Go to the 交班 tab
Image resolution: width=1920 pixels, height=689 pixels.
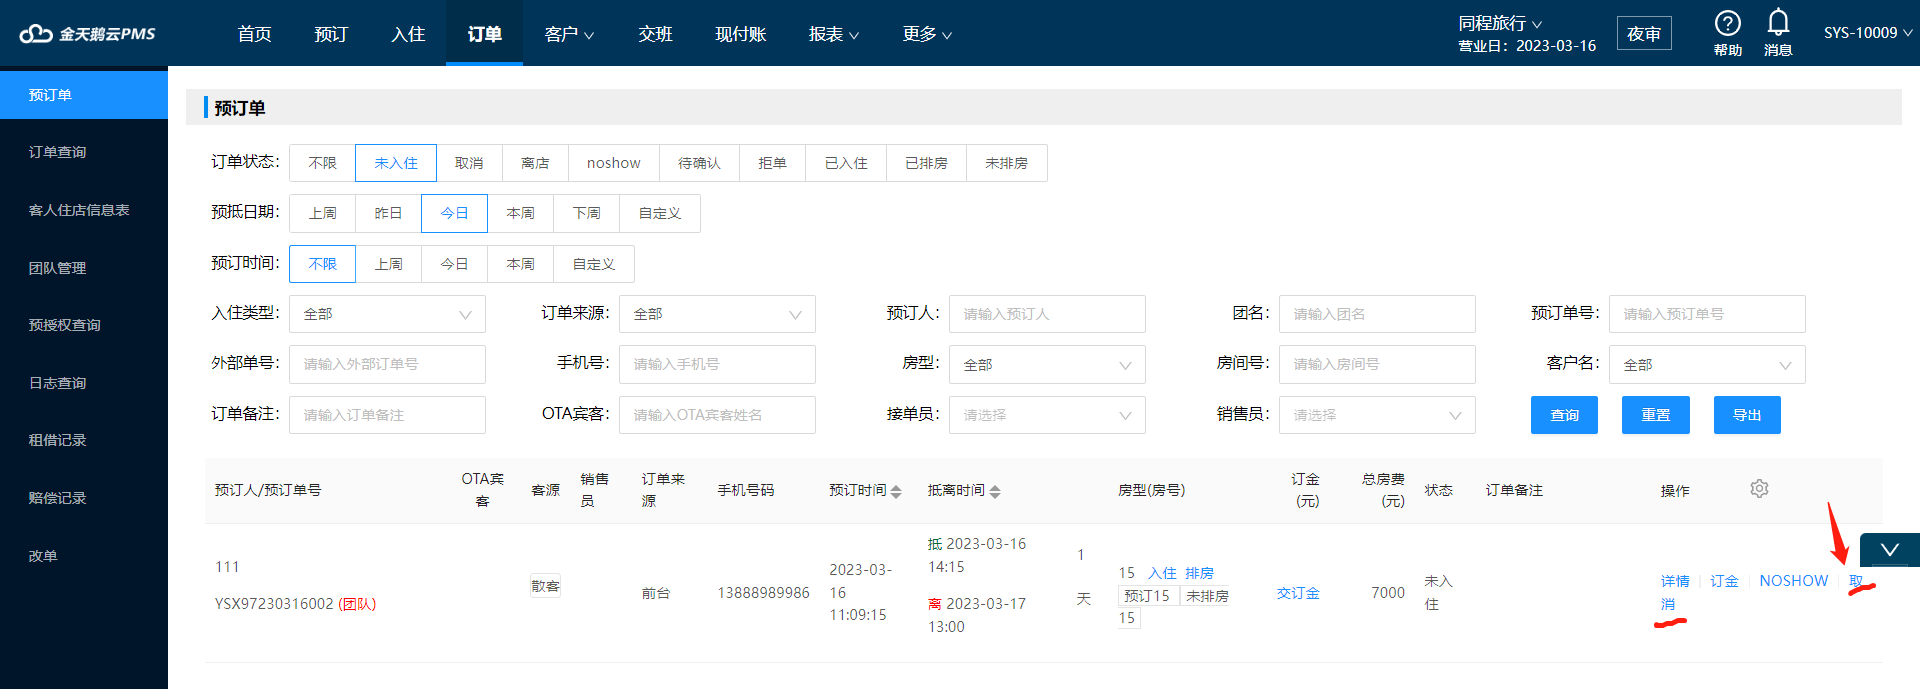655,34
